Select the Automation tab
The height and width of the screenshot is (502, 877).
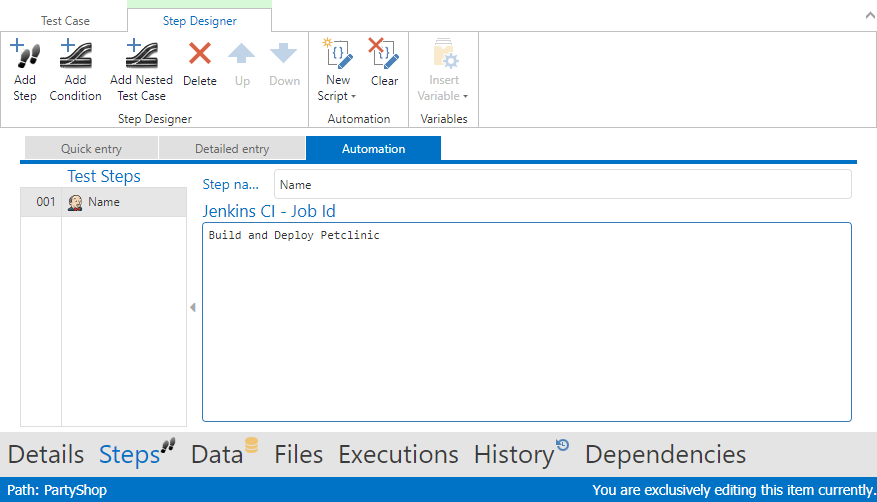(x=373, y=149)
